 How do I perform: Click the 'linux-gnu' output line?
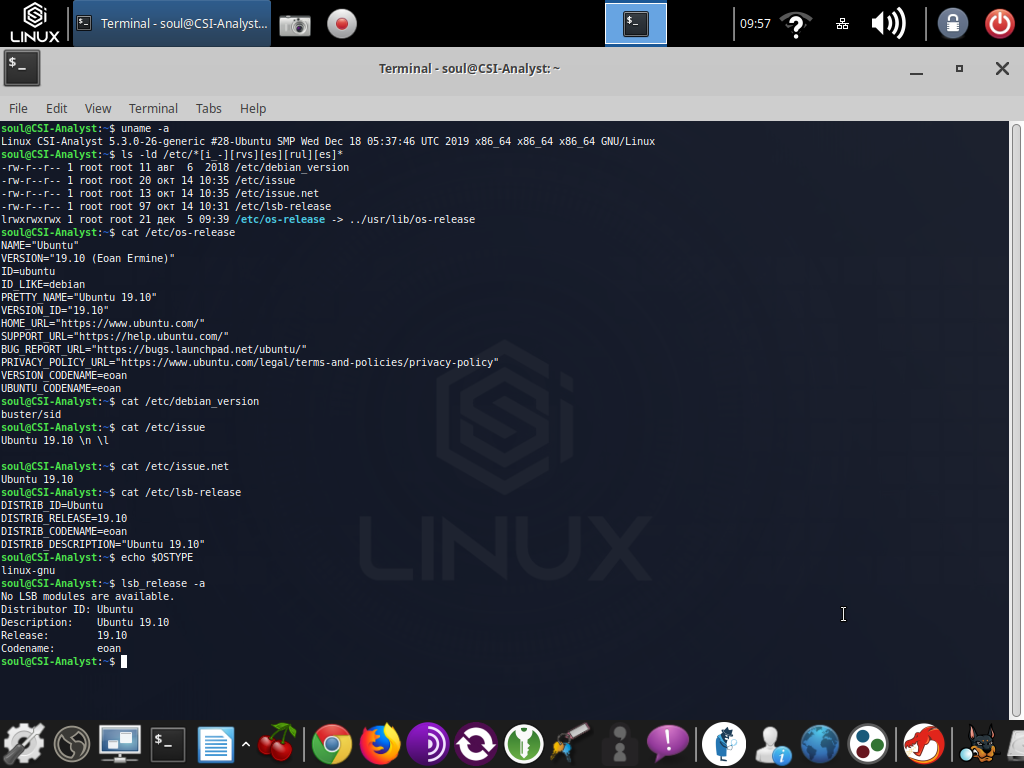coord(28,570)
